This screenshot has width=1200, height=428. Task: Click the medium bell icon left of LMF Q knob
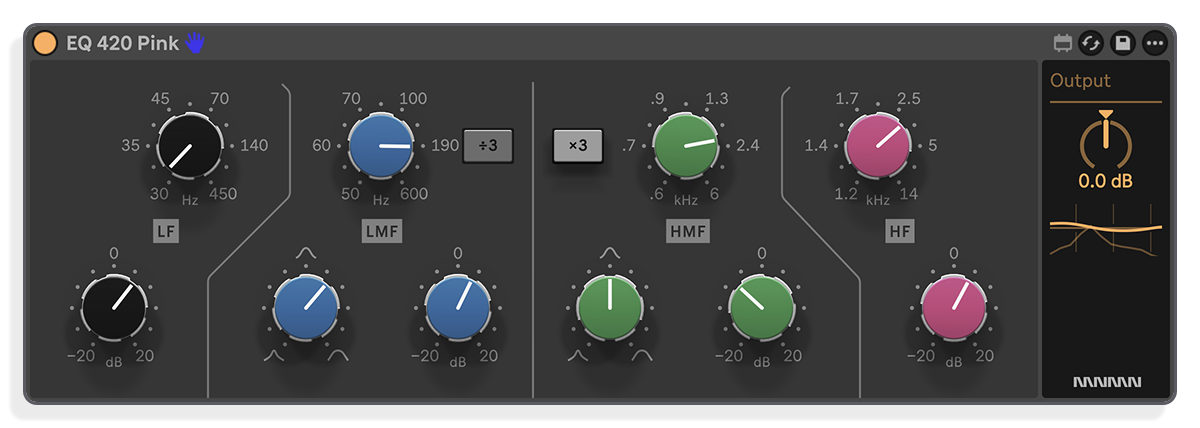tap(273, 355)
